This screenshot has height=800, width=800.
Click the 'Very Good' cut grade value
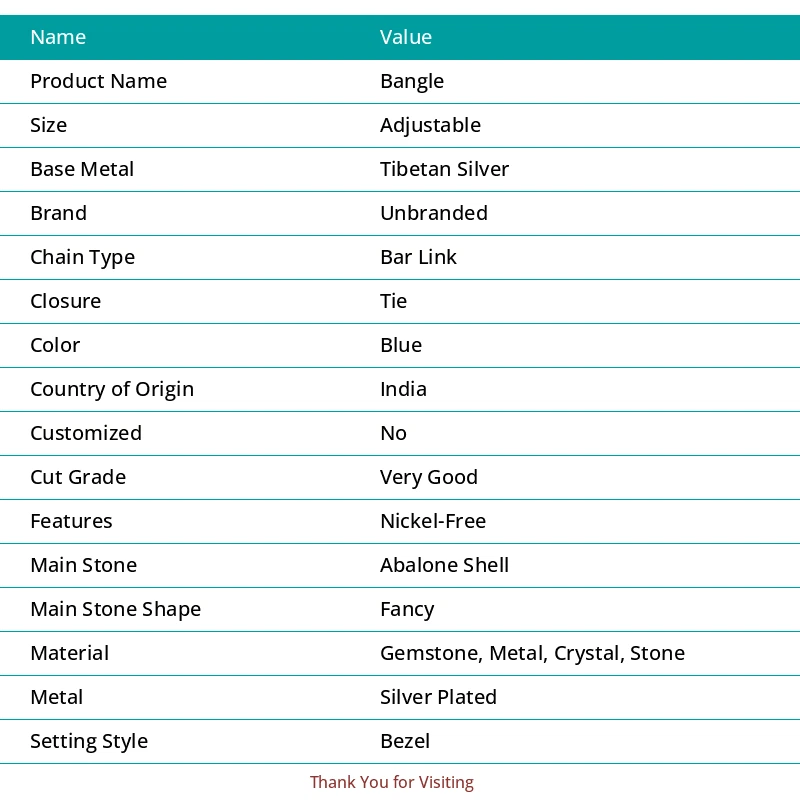429,478
